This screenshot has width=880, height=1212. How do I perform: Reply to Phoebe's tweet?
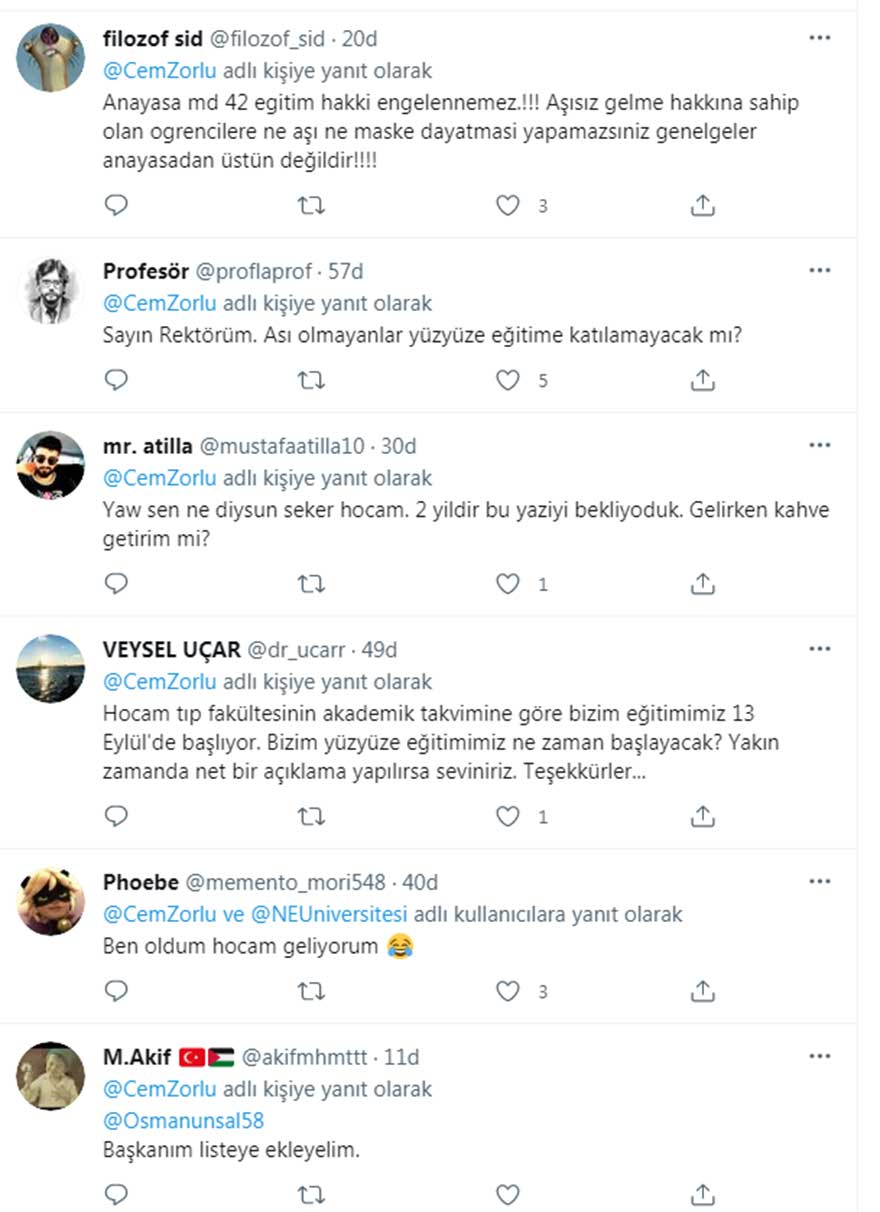coord(117,992)
